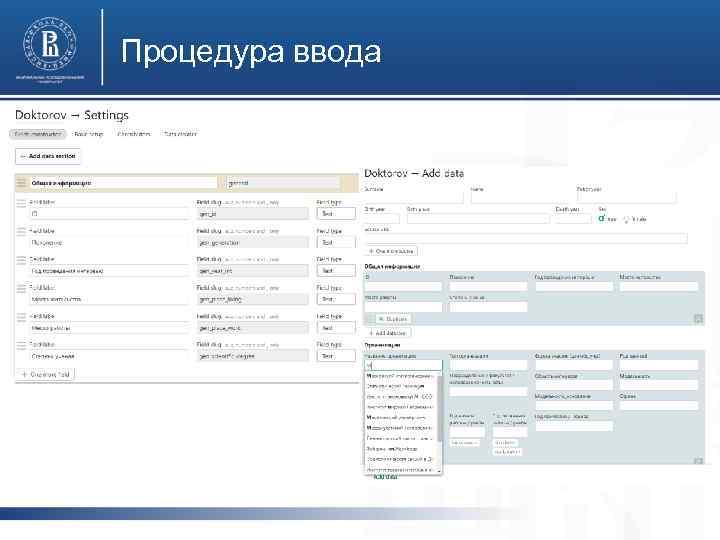The image size is (720, 540).
Task: Click the Field label input containing Поколение
Action: (x=109, y=242)
